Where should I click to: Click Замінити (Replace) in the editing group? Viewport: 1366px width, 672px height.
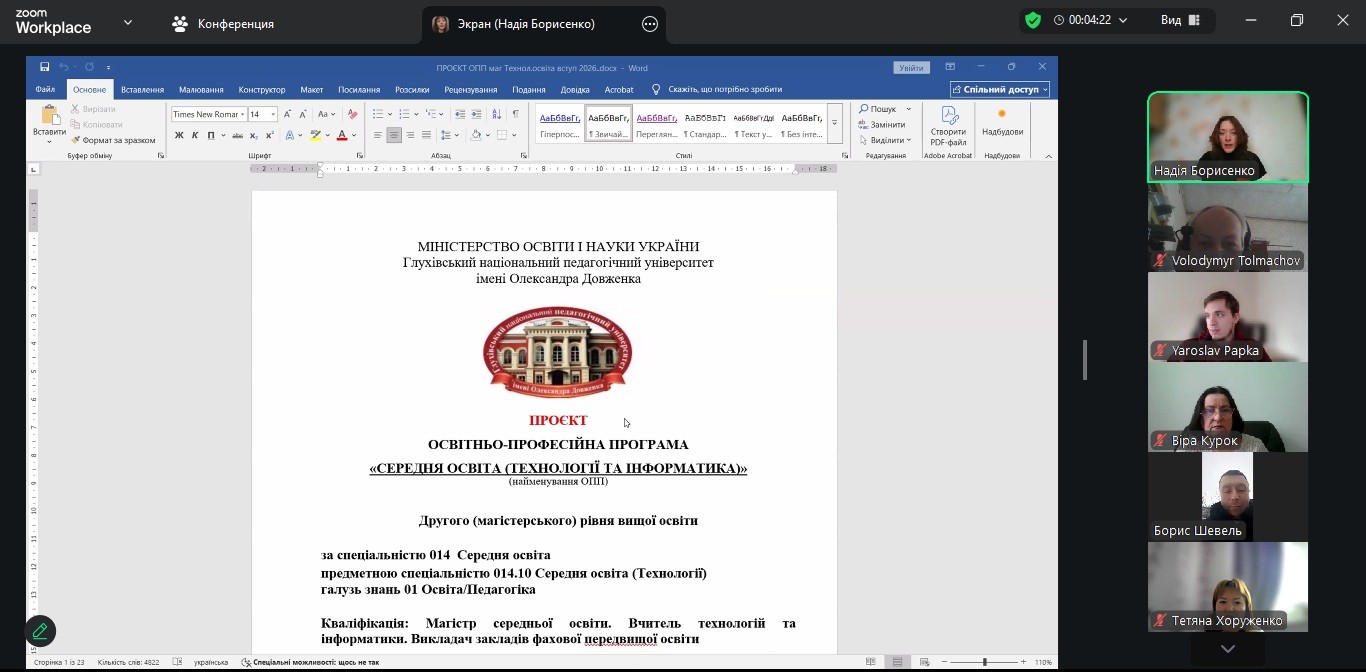pyautogui.click(x=887, y=124)
